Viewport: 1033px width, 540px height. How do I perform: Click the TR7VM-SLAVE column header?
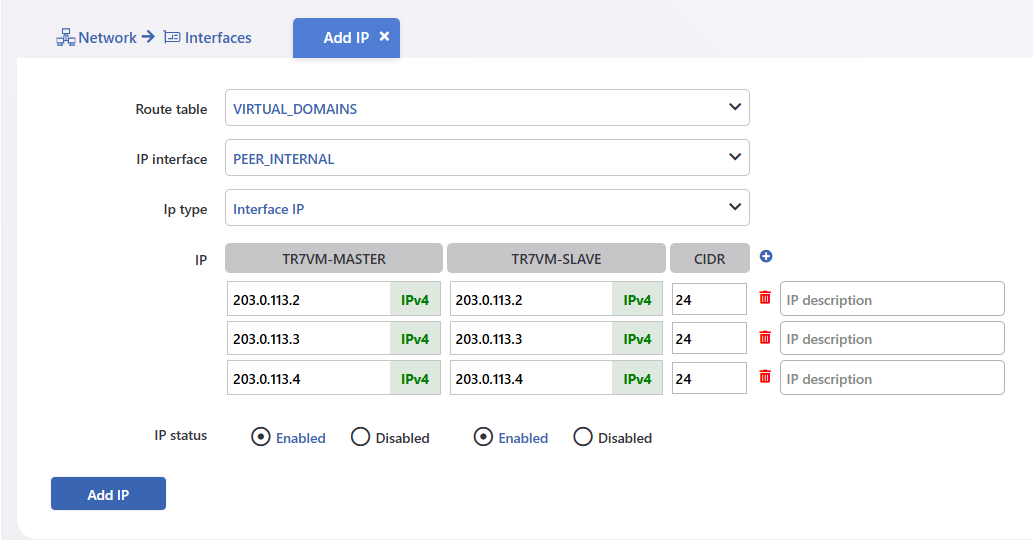(x=556, y=258)
